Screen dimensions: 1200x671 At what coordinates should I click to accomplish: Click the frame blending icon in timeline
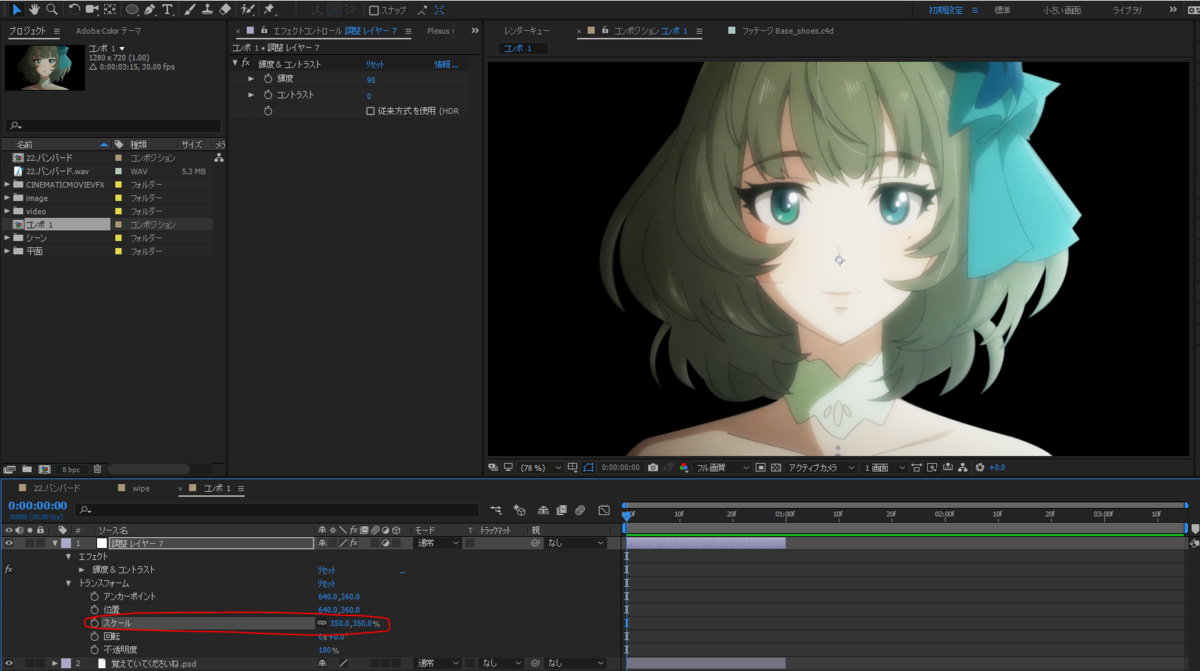[561, 510]
